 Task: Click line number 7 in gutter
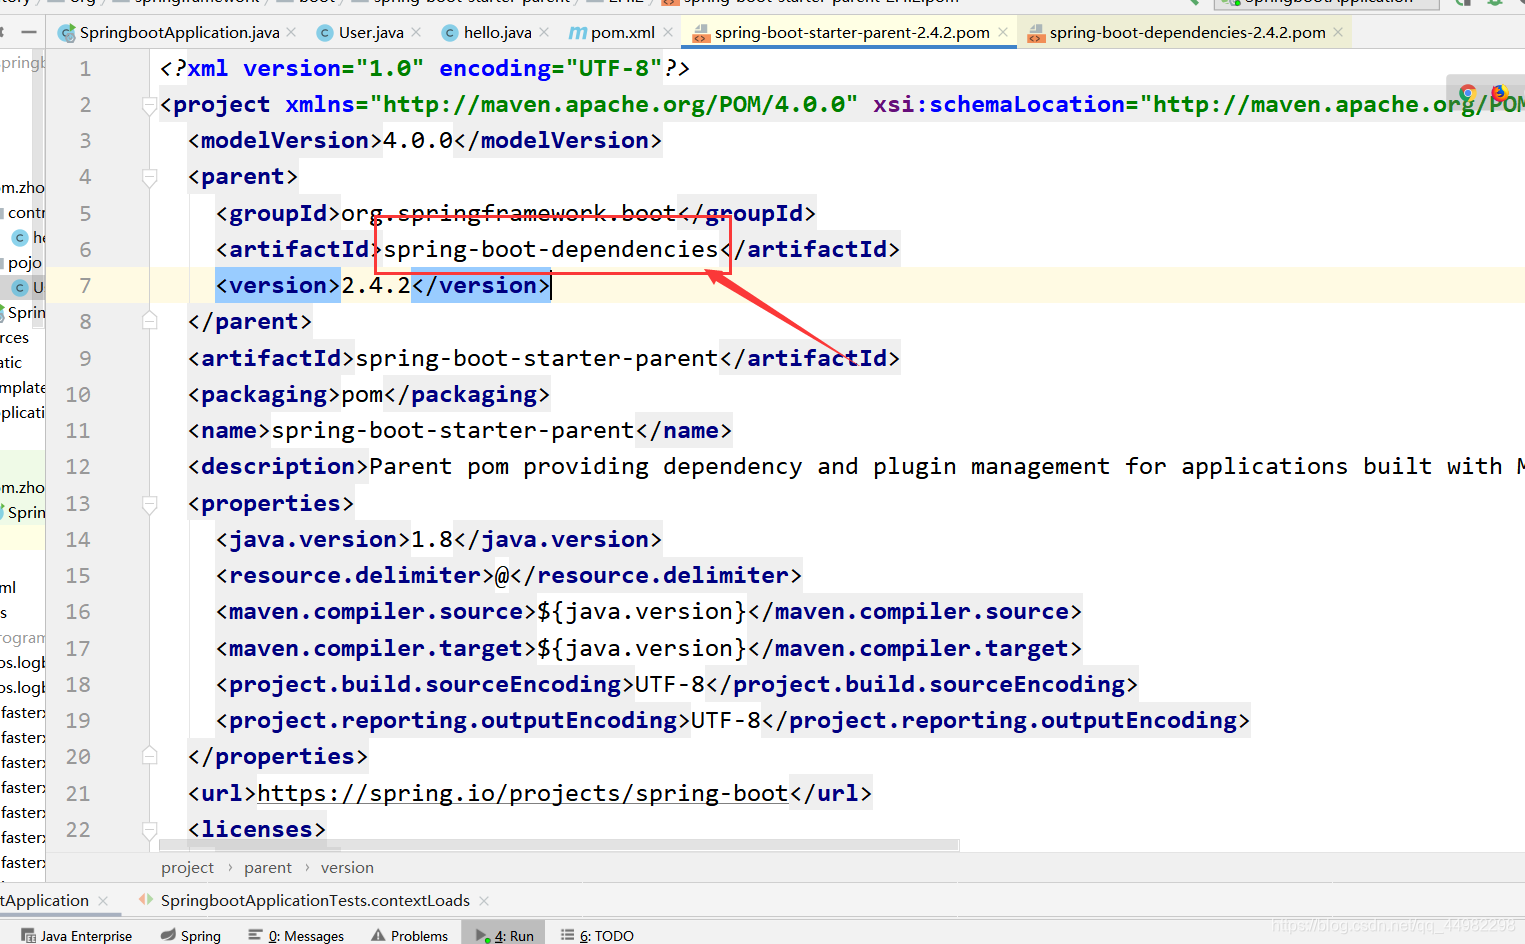[x=85, y=285]
